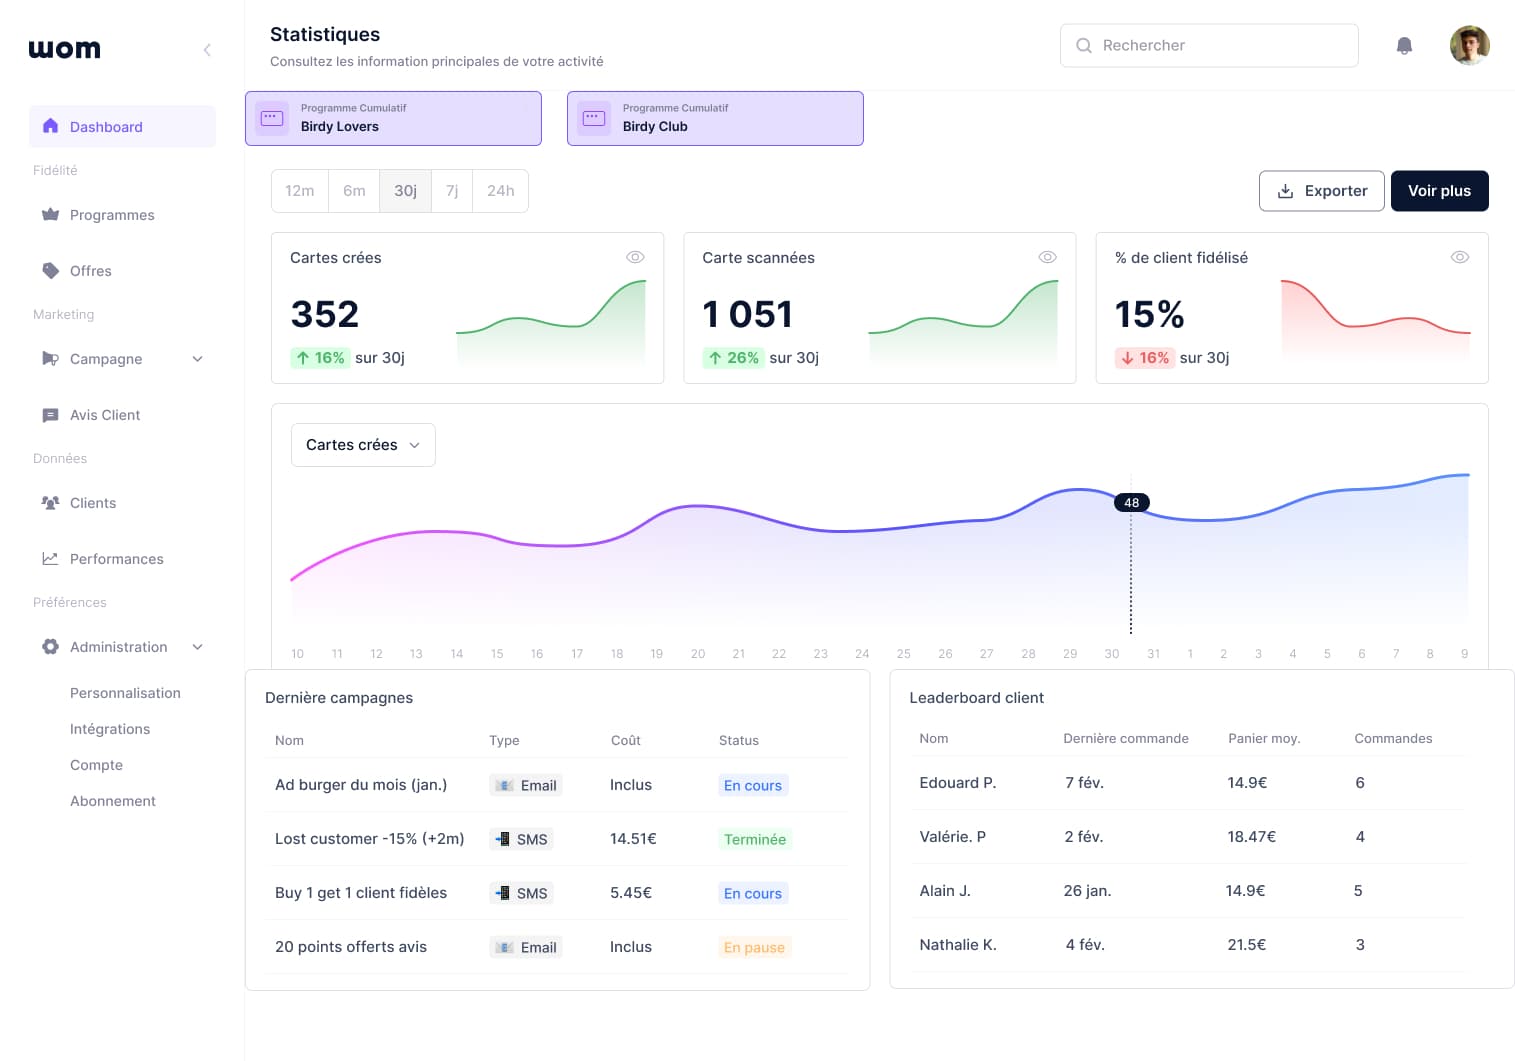Click the Email icon in Ad burger row
The image size is (1515, 1061).
[505, 785]
